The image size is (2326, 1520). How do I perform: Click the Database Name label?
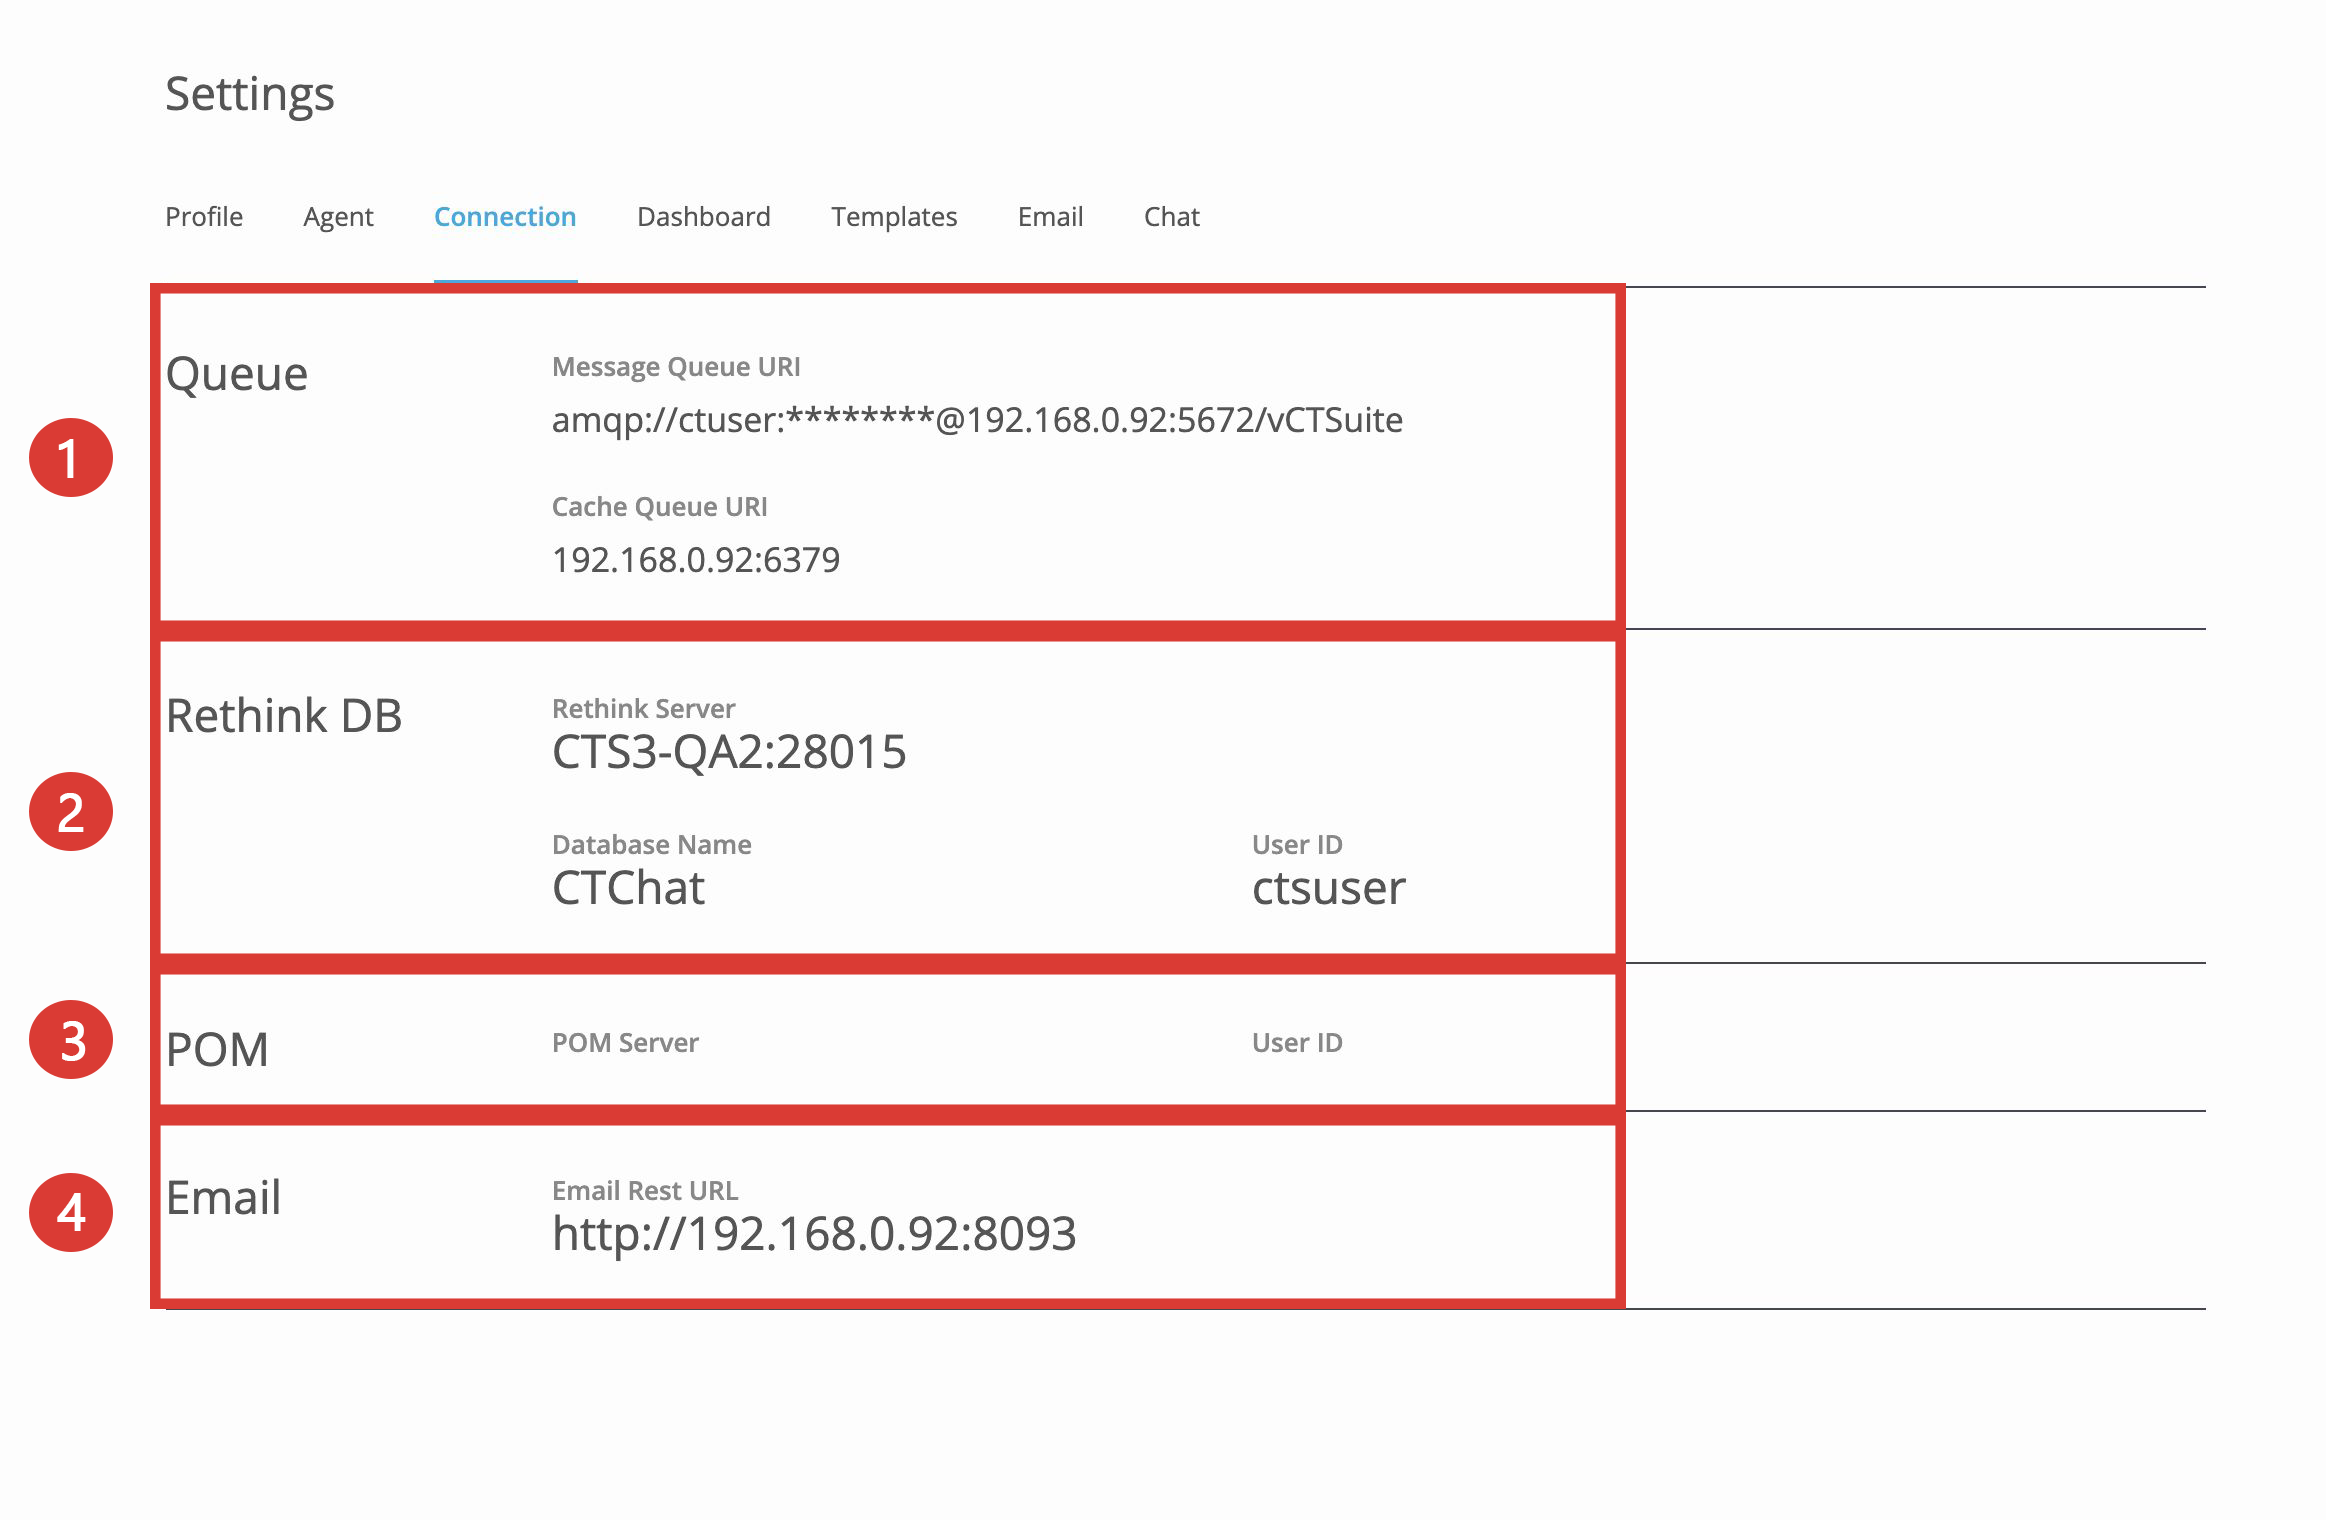pos(652,845)
